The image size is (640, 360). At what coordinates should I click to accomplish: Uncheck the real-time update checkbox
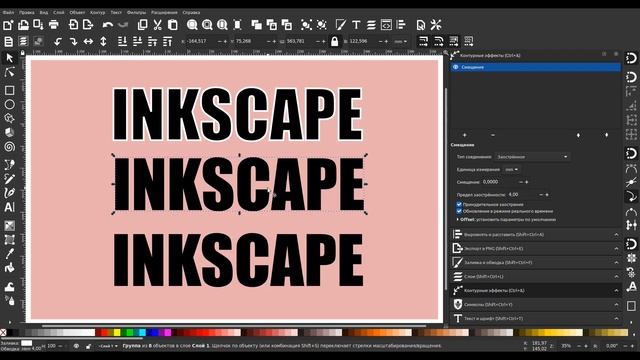click(459, 211)
